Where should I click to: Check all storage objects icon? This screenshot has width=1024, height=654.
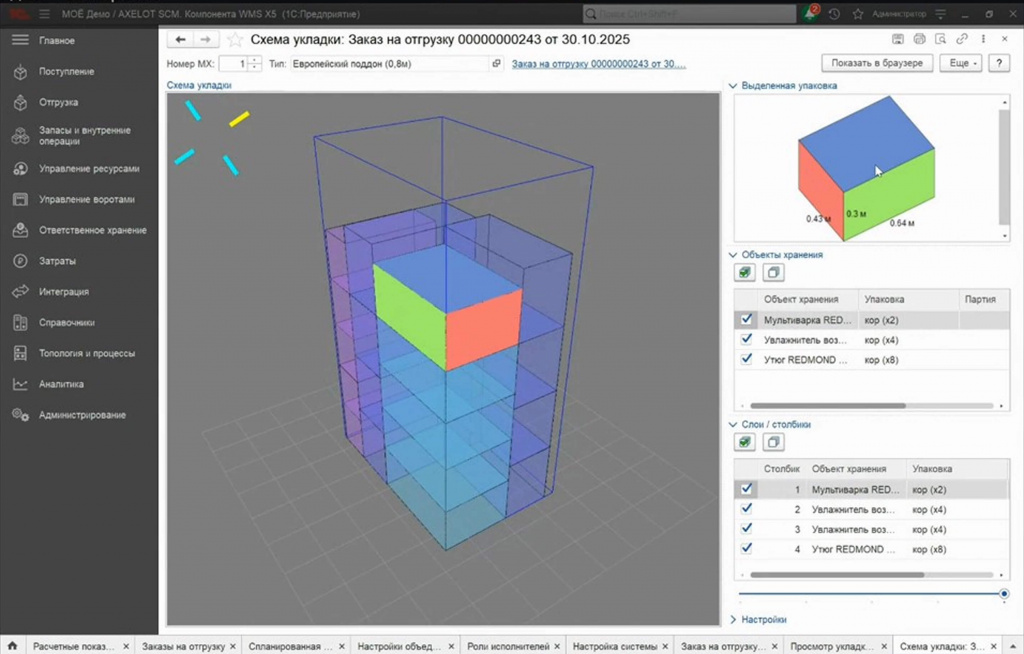[744, 272]
